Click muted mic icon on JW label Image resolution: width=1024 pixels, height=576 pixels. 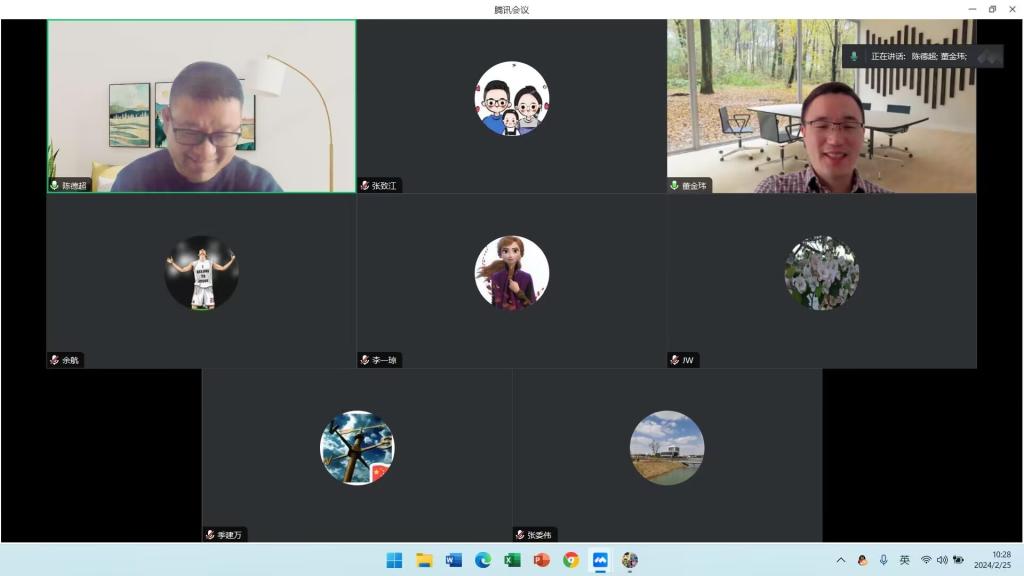tap(675, 360)
